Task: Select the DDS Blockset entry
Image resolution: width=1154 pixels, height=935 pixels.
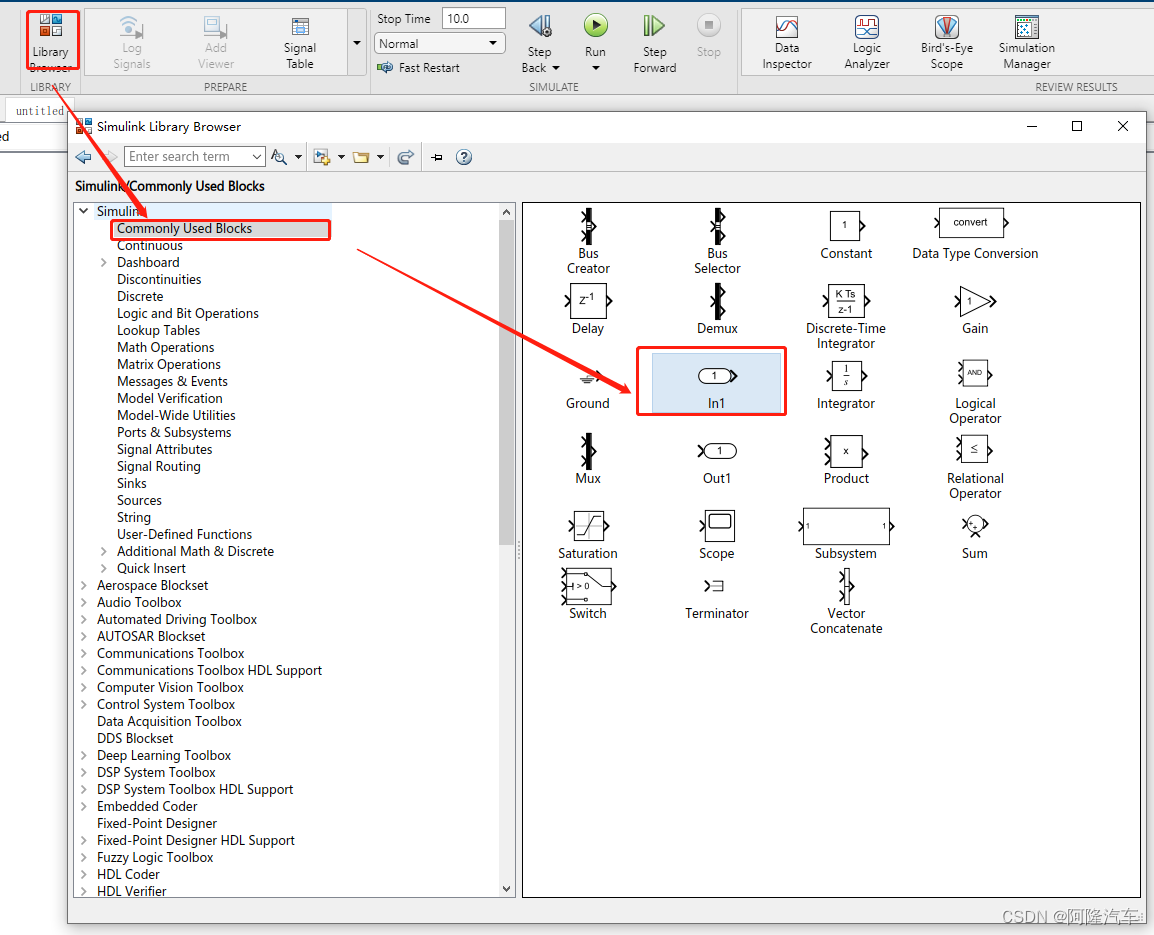Action: pyautogui.click(x=135, y=738)
